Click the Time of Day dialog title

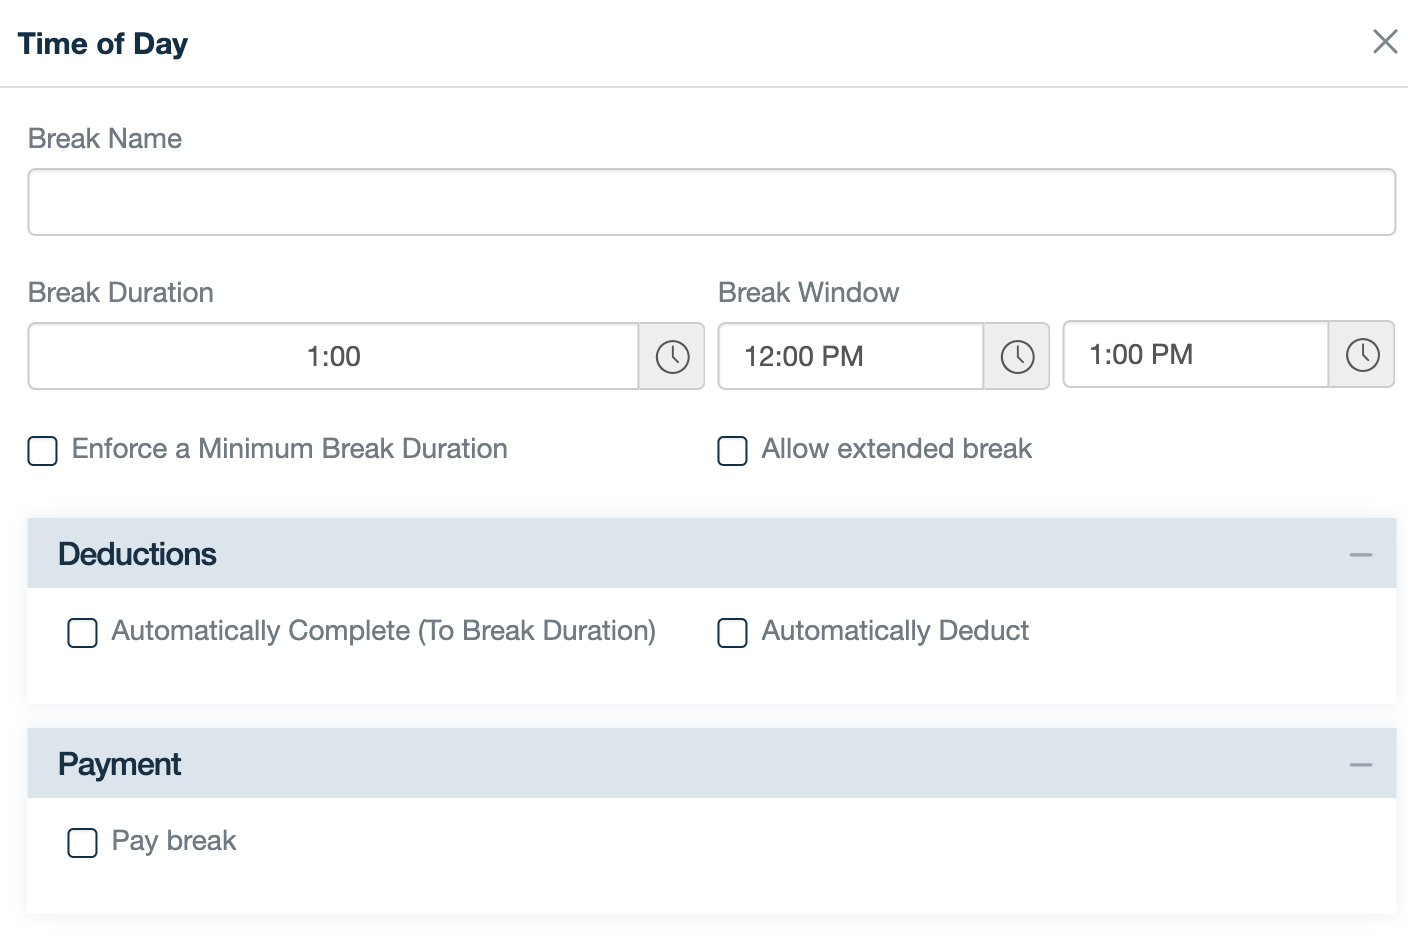pos(103,44)
